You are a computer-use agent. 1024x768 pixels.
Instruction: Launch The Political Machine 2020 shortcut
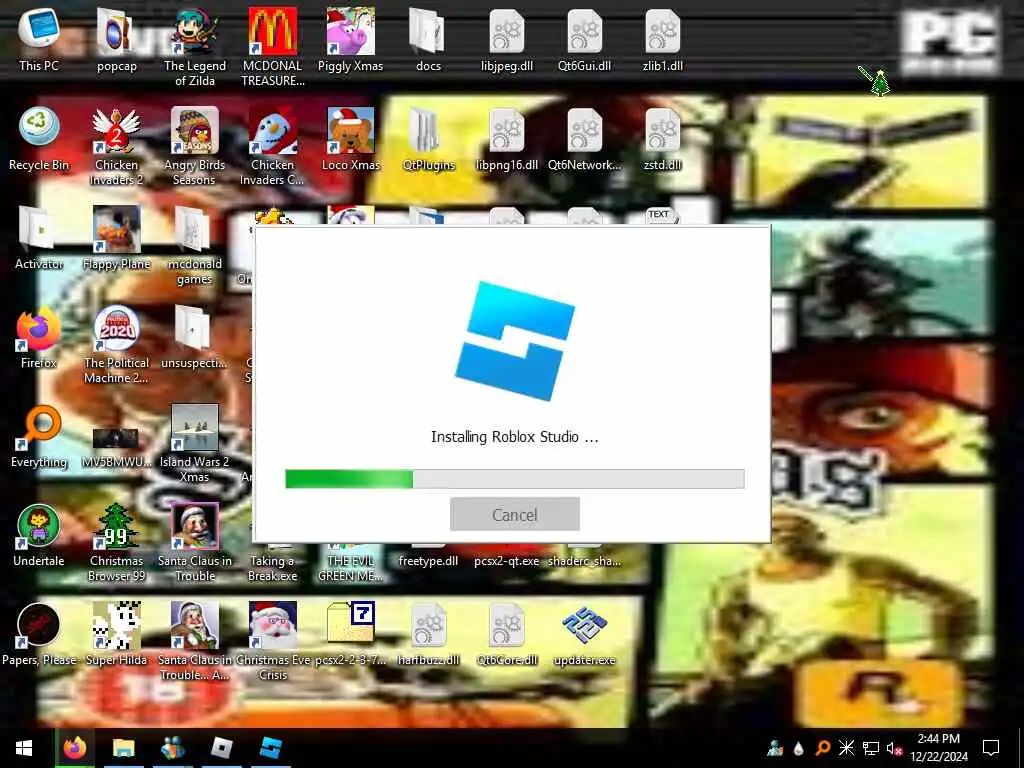[x=116, y=345]
